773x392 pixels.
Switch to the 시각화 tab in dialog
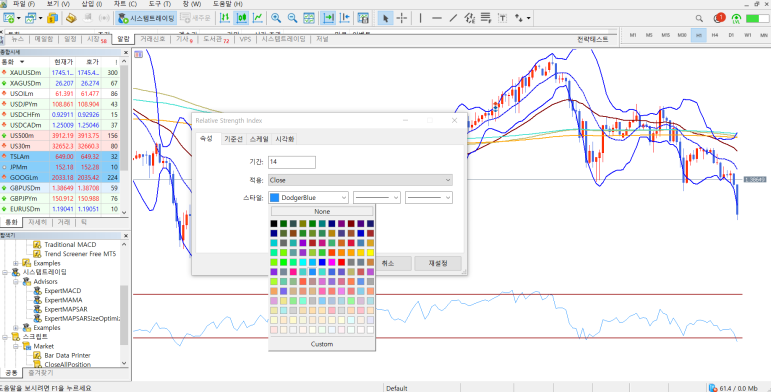pos(284,139)
